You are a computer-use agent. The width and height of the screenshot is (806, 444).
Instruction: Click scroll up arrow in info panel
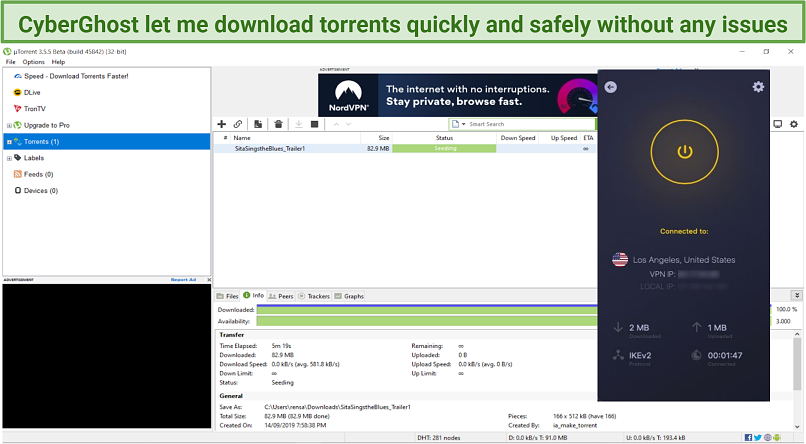click(x=797, y=335)
